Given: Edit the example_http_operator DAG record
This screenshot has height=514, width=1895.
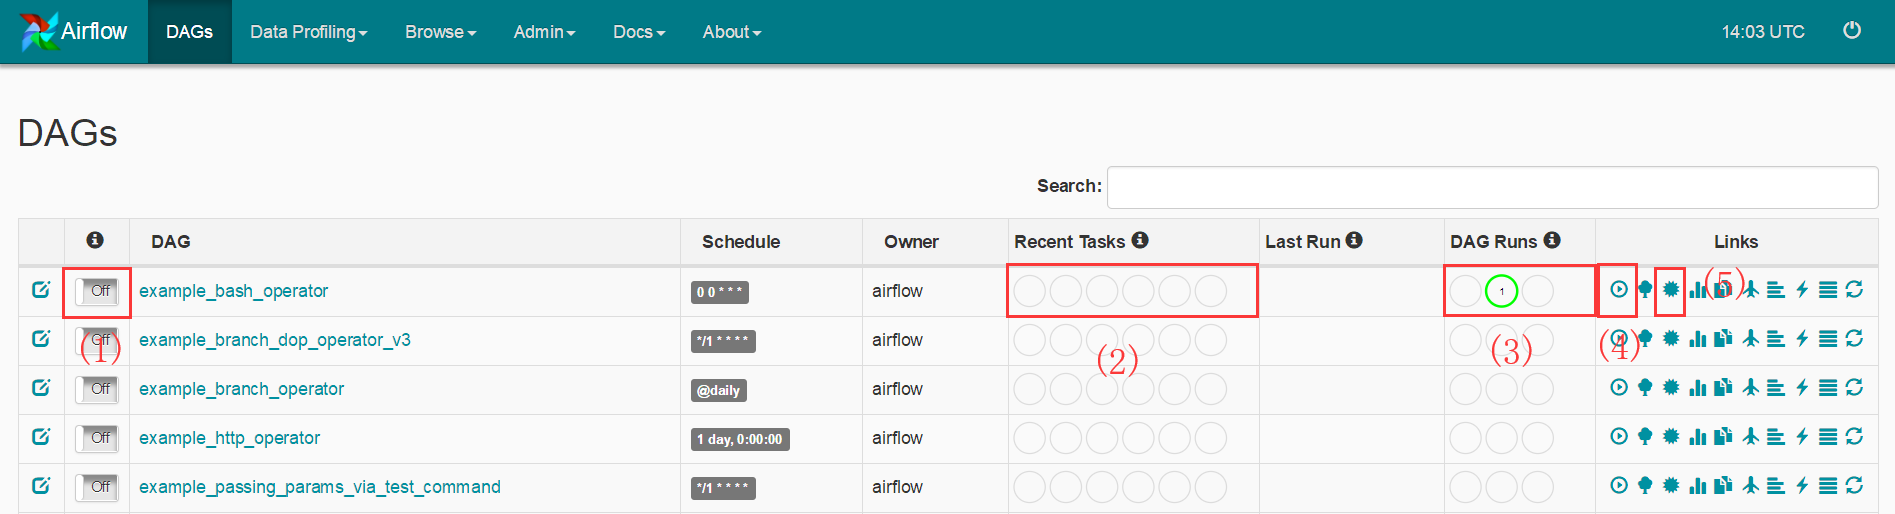Looking at the screenshot, I should [x=41, y=437].
